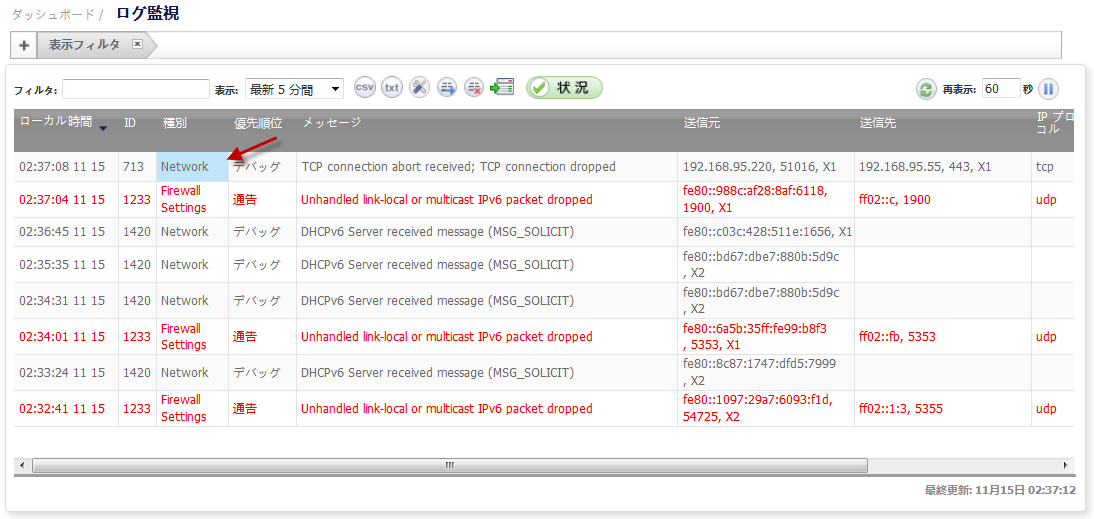Export the log as CSV
This screenshot has height=519, width=1094.
tap(365, 88)
